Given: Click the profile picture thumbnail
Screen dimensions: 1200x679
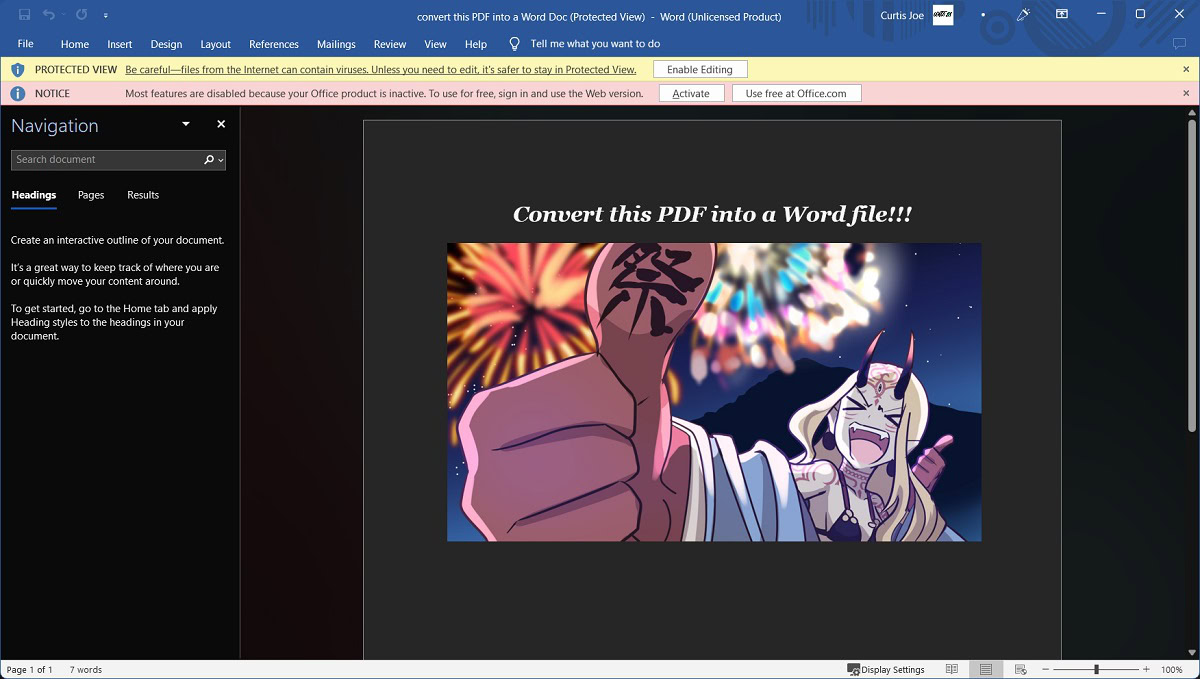Looking at the screenshot, I should [x=943, y=15].
